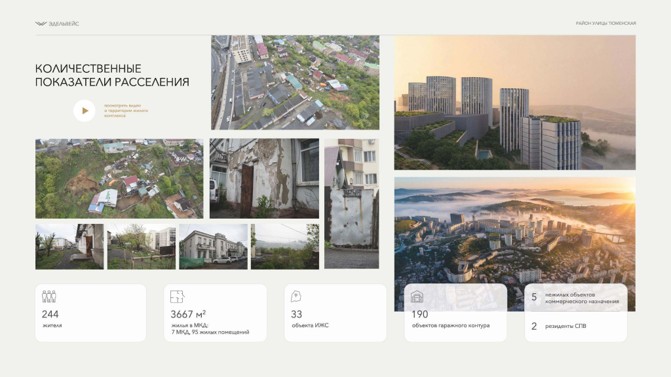The image size is (671, 377).
Task: Open the video link text beside play button
Action: pos(126,110)
